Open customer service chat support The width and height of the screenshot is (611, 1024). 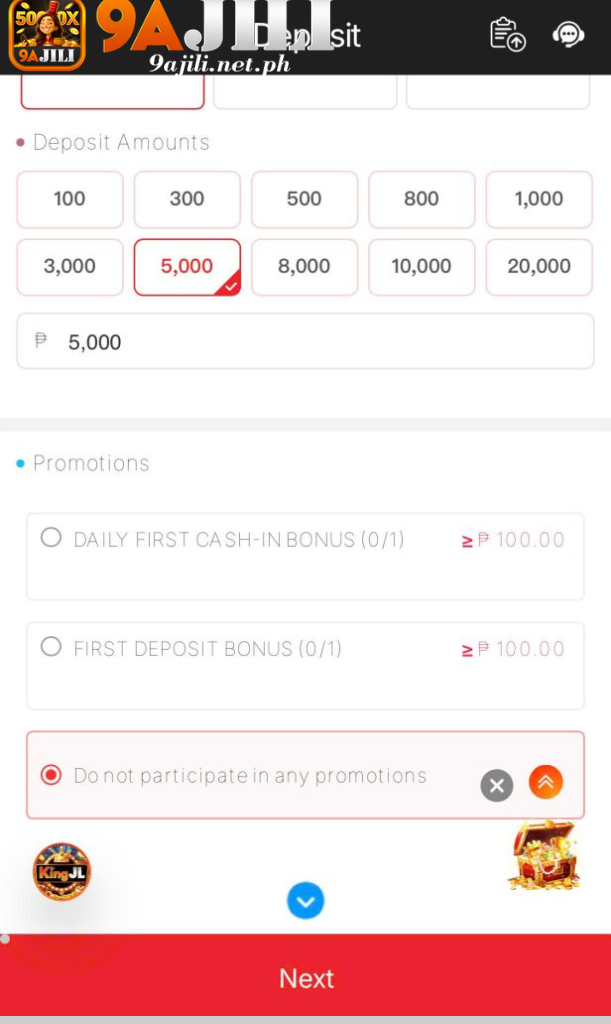(x=568, y=34)
